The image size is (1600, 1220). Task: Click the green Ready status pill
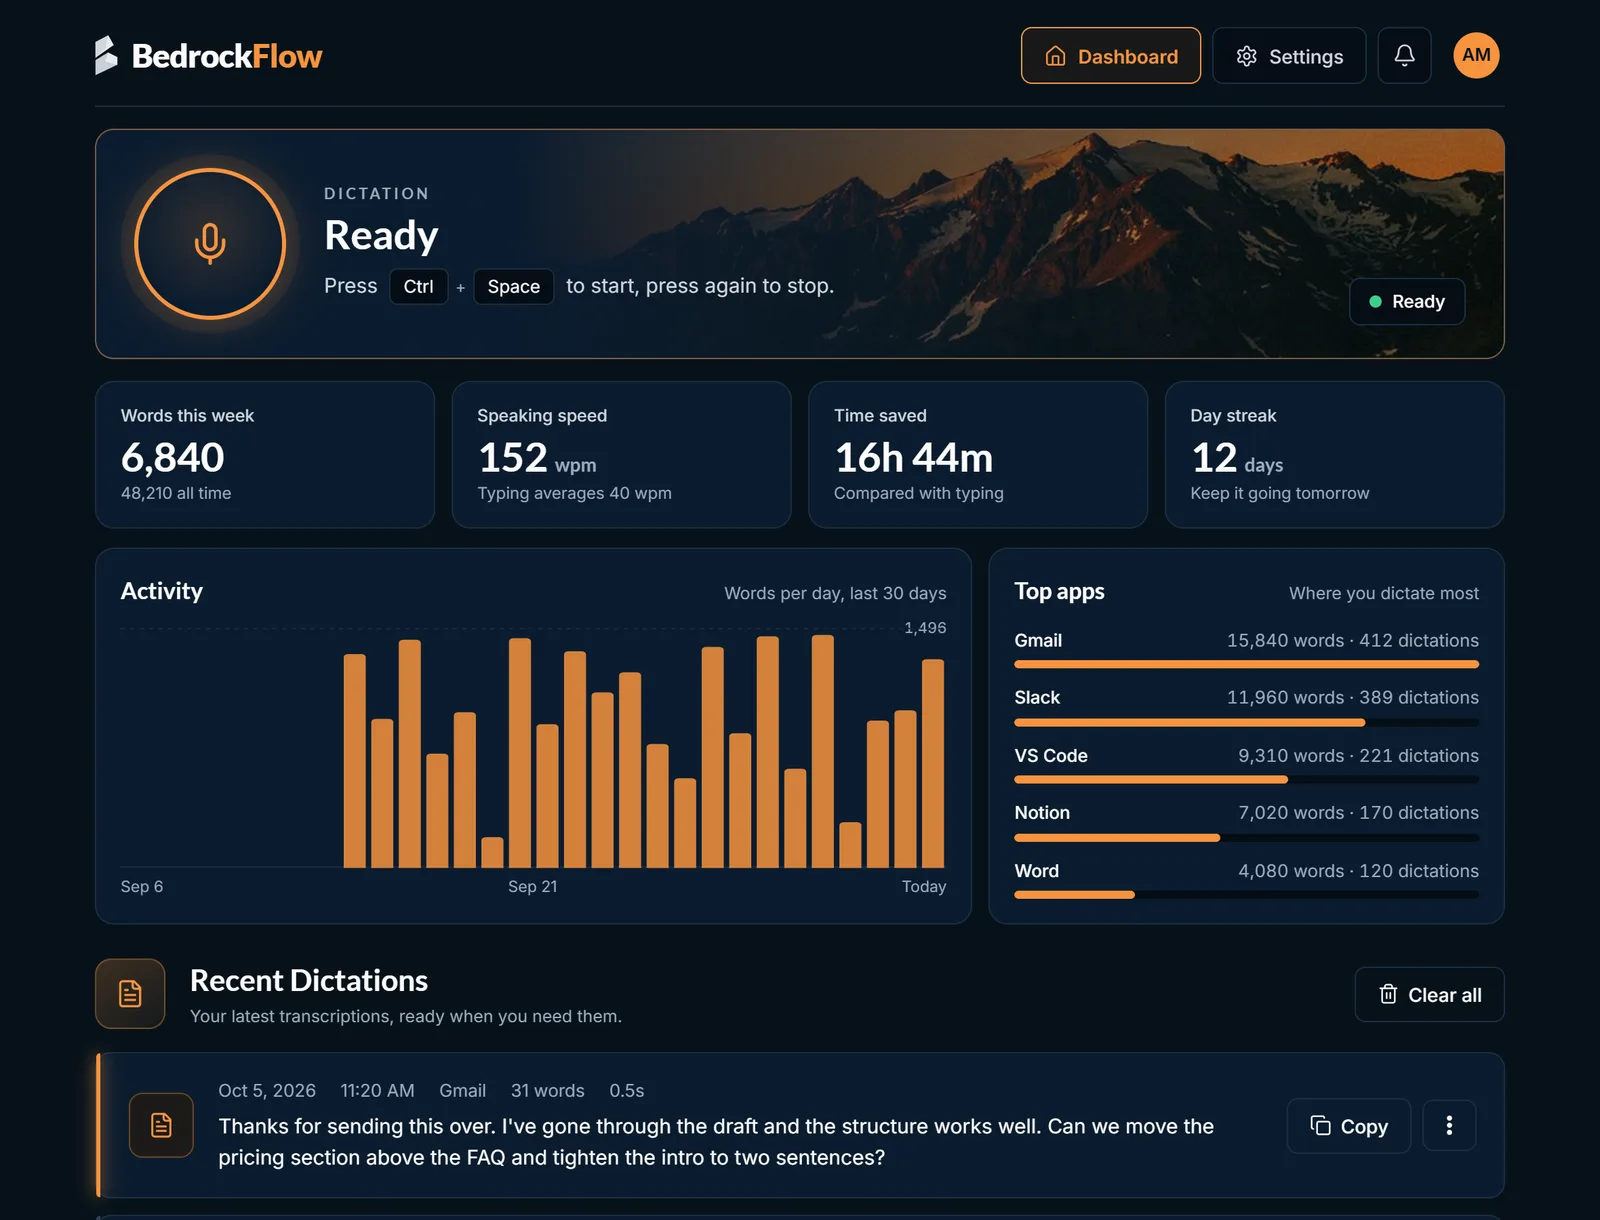(1406, 301)
